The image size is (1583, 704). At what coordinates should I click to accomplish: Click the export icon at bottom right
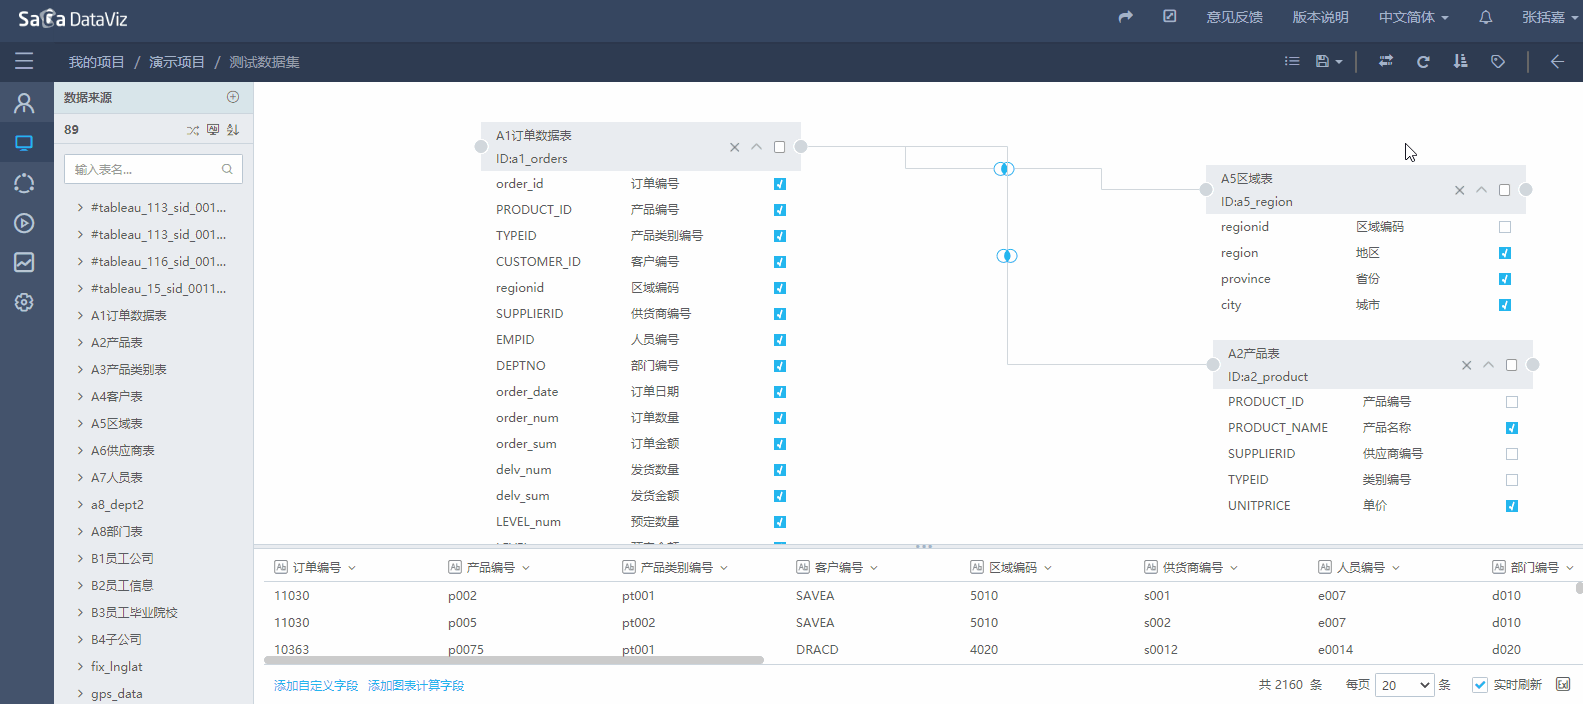[x=1563, y=685]
